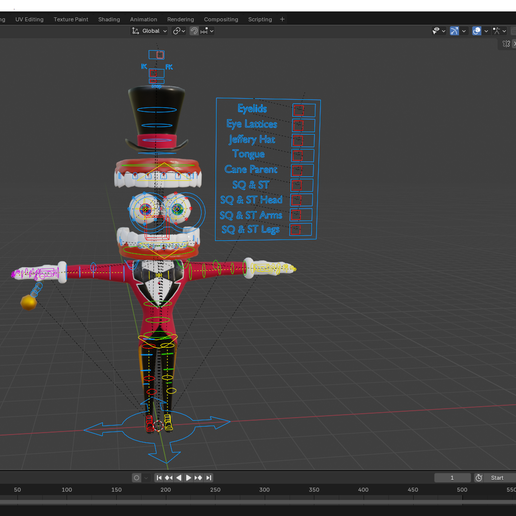Open the auto keying dropdown arrow
The image size is (516, 516).
[146, 478]
